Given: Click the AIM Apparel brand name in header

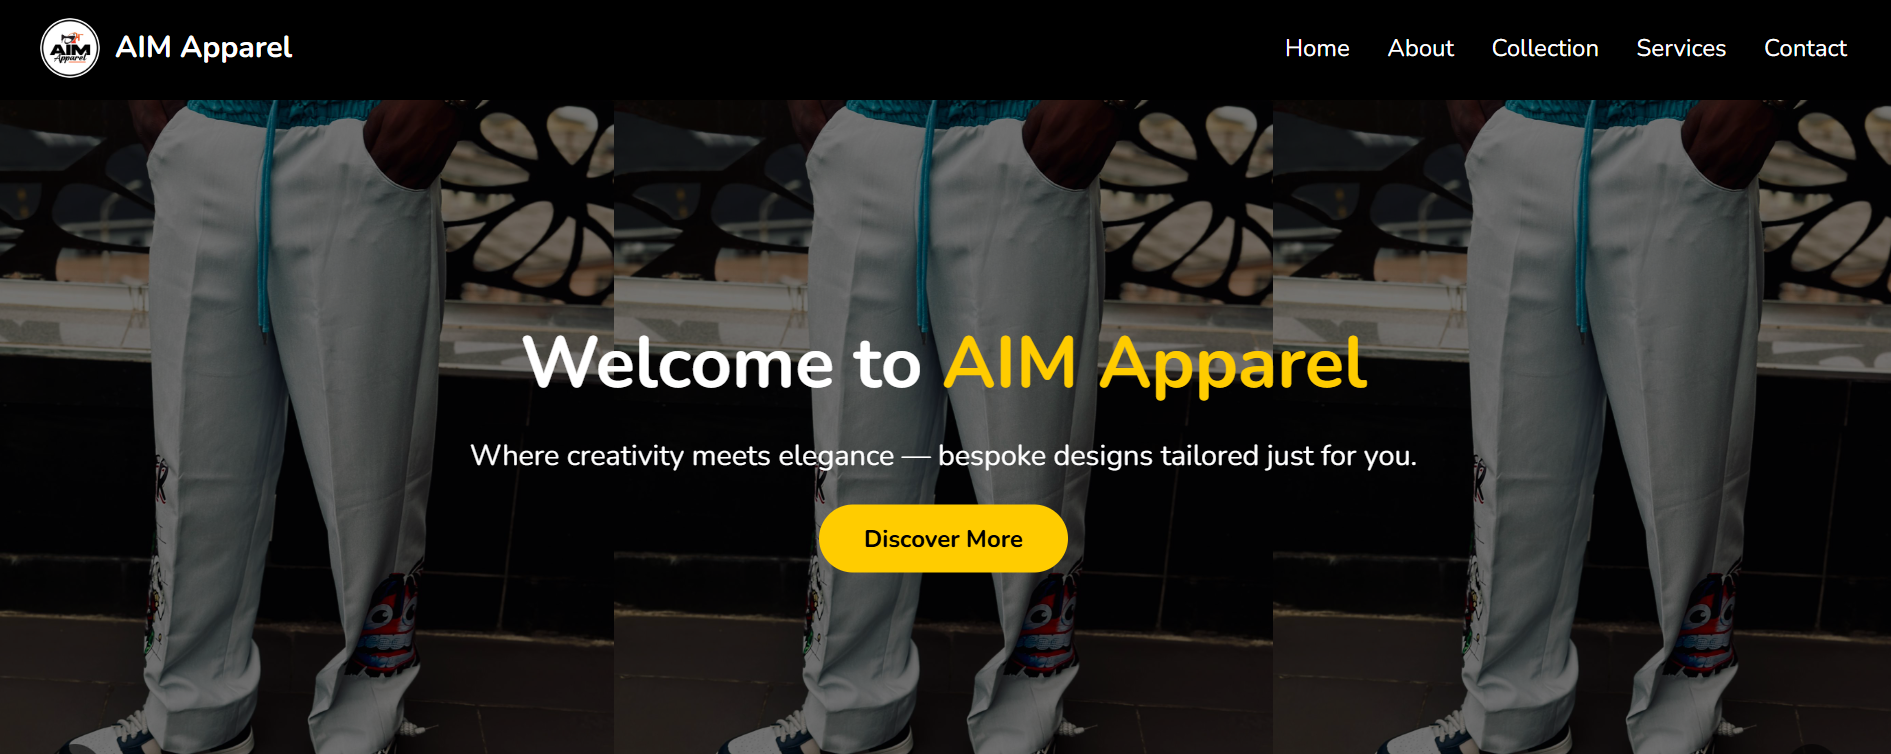Looking at the screenshot, I should 204,48.
